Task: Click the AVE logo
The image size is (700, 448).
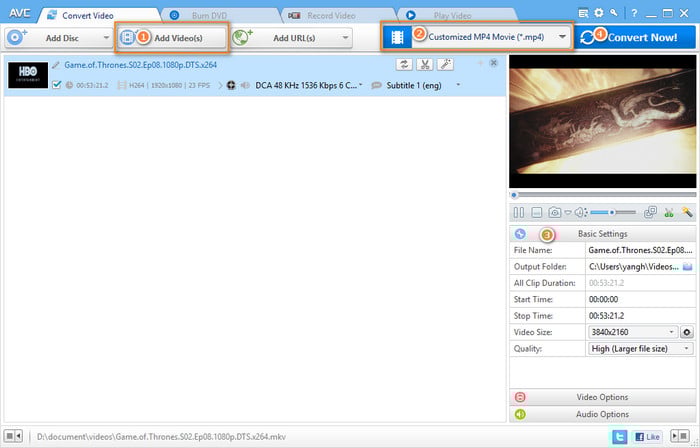Action: point(19,13)
